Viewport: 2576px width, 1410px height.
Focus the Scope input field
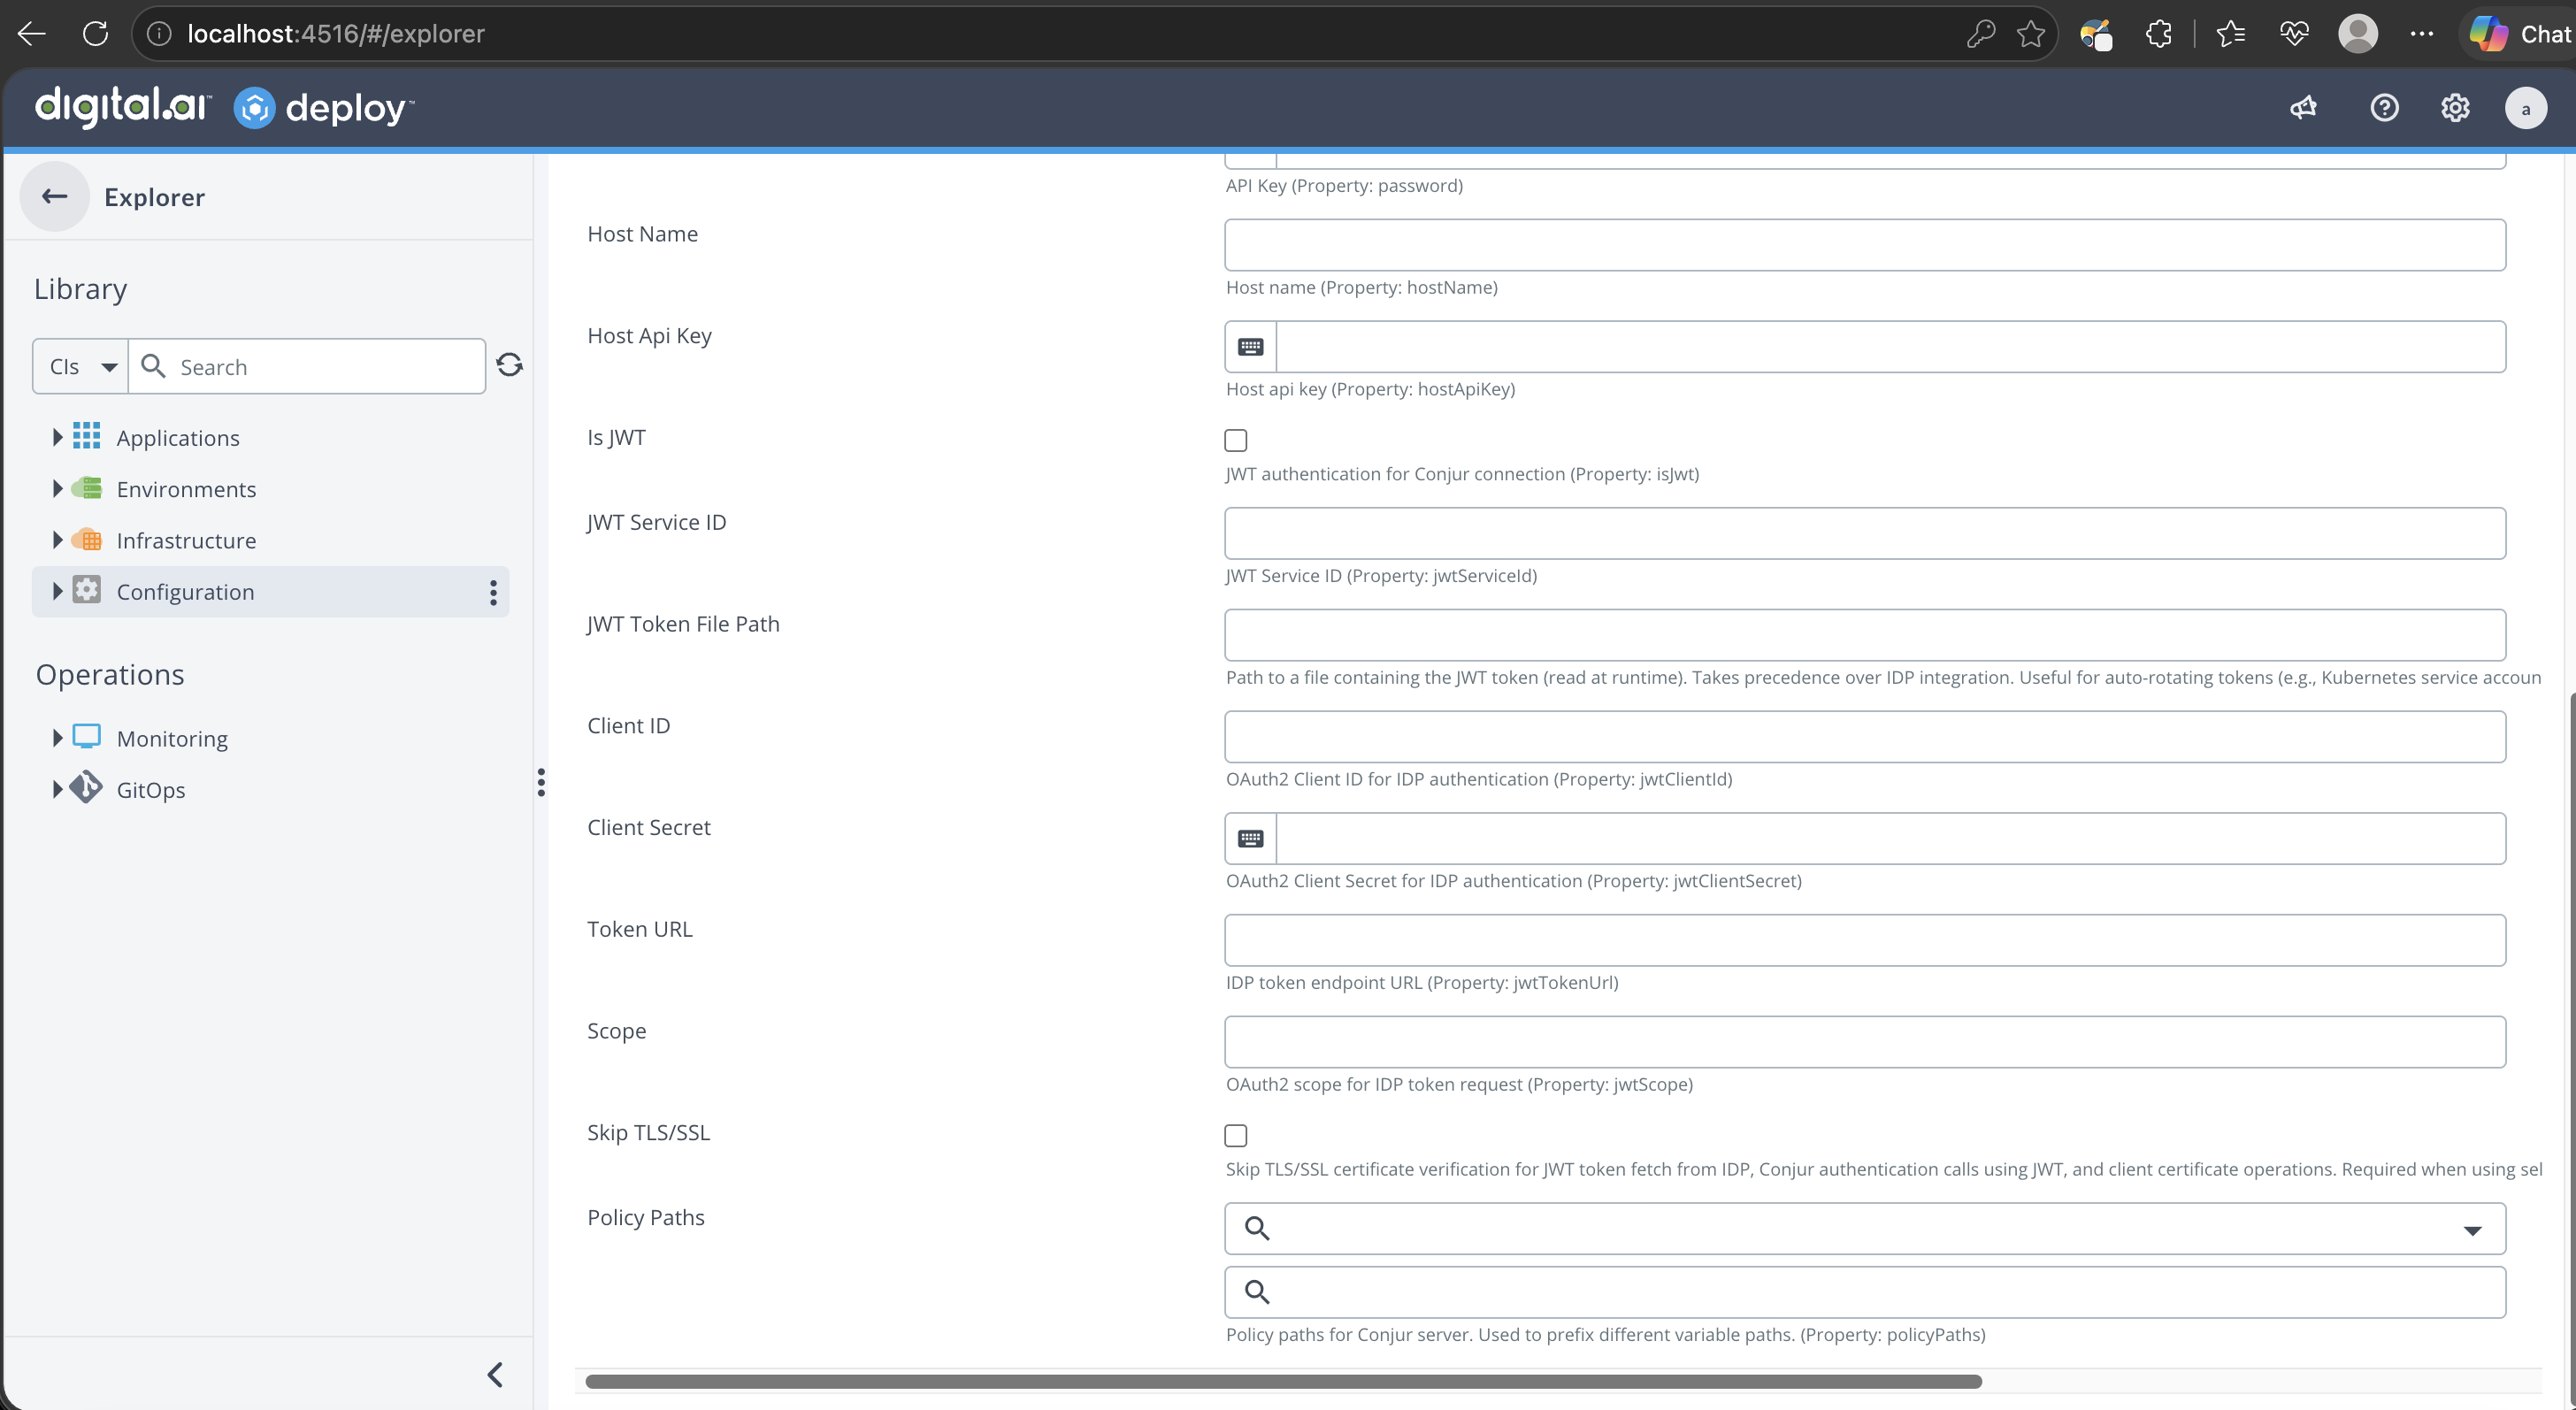[1865, 1042]
